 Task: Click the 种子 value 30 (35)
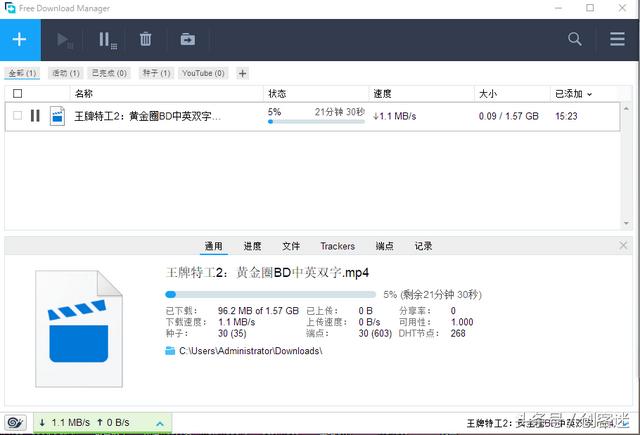tap(232, 333)
